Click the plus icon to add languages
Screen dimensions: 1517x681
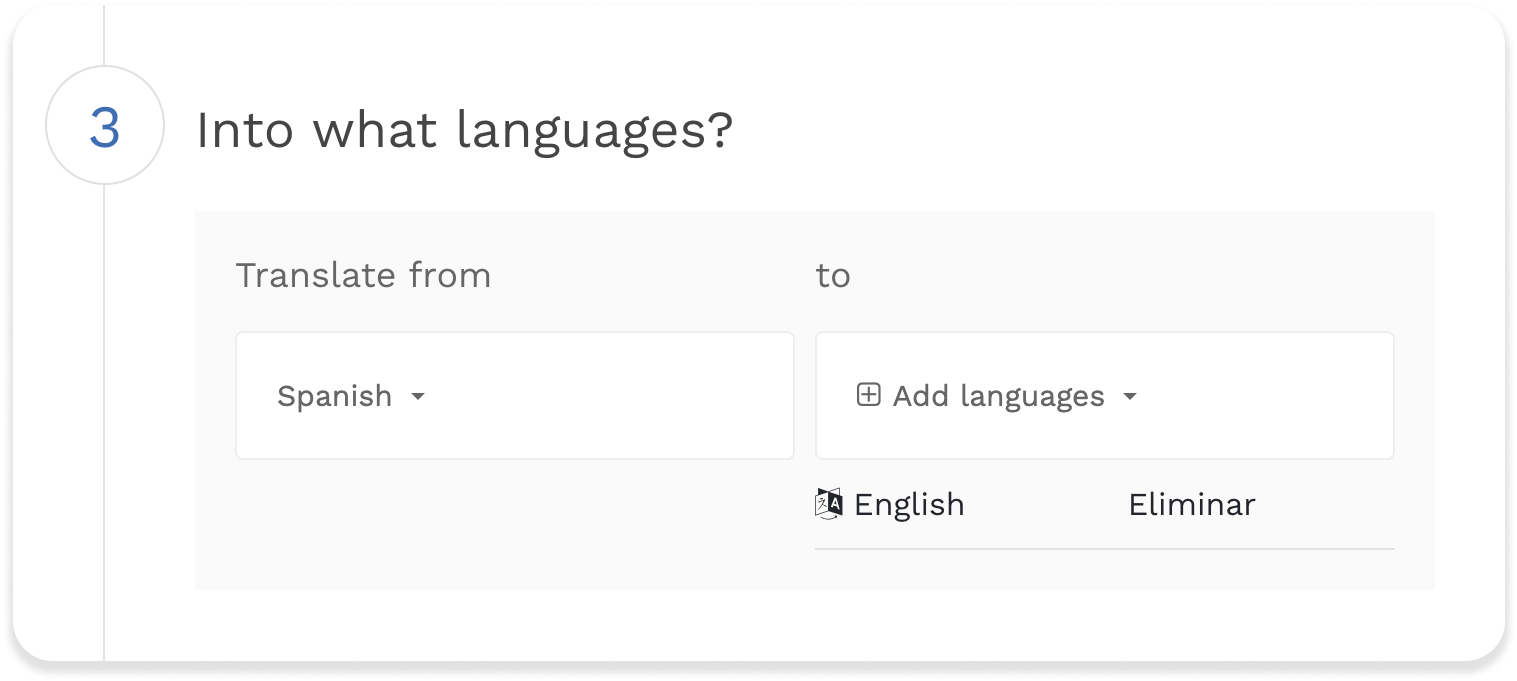(x=867, y=396)
